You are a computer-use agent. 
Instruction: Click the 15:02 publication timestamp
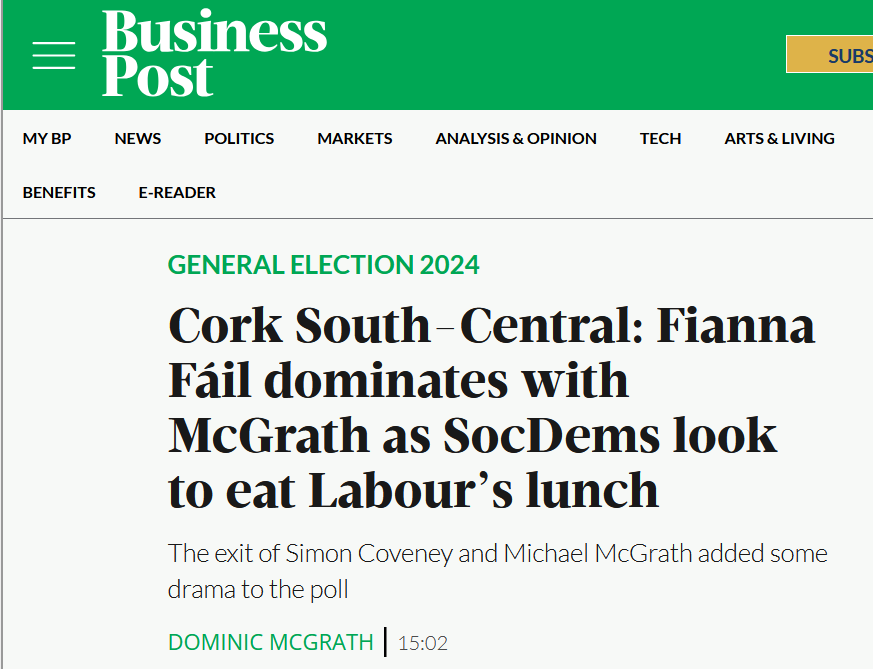click(x=423, y=643)
